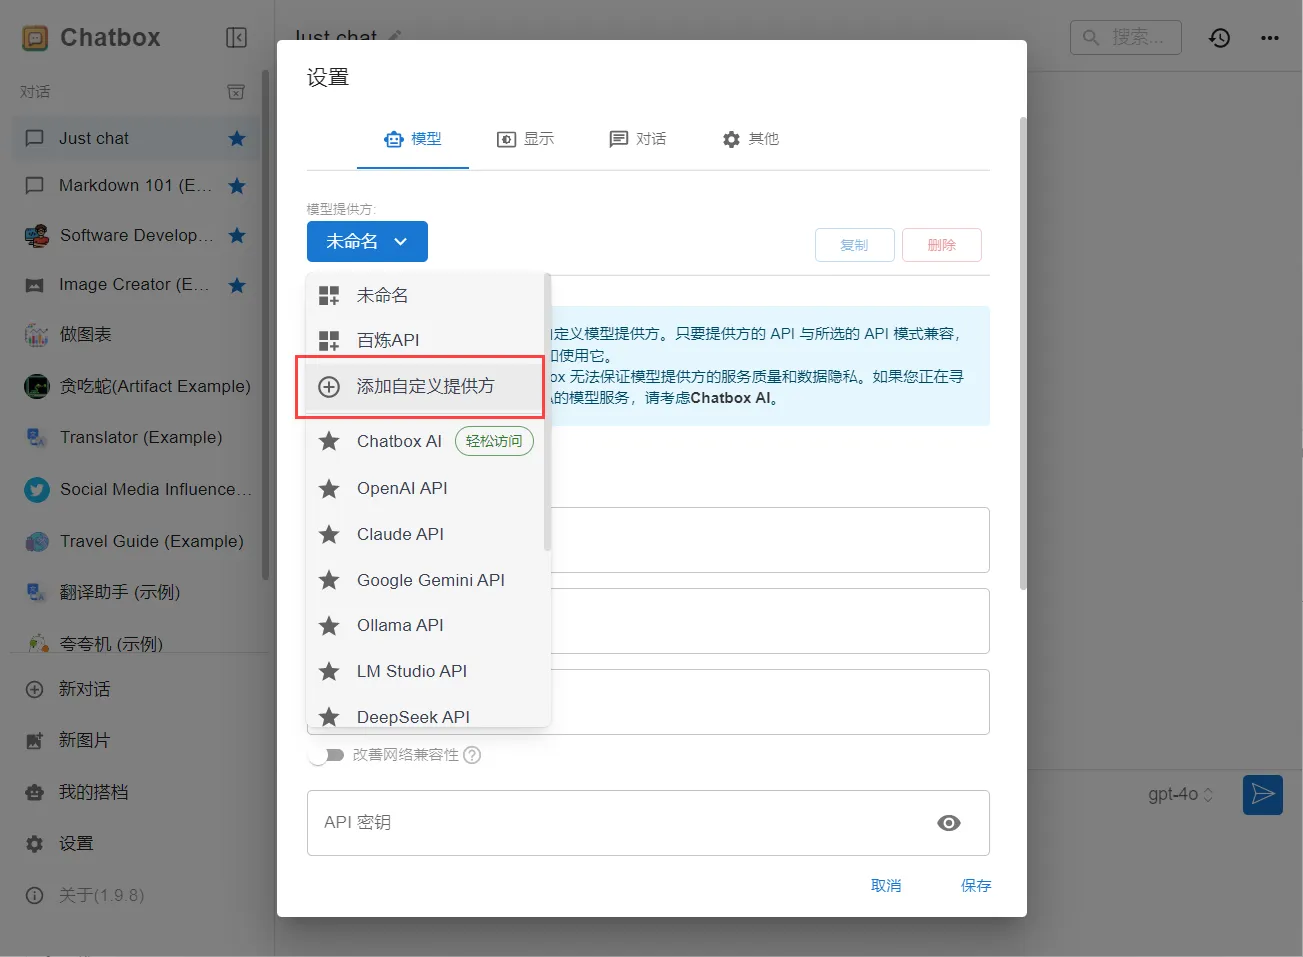The width and height of the screenshot is (1303, 957).
Task: Click 保存 to save settings
Action: [x=976, y=886]
